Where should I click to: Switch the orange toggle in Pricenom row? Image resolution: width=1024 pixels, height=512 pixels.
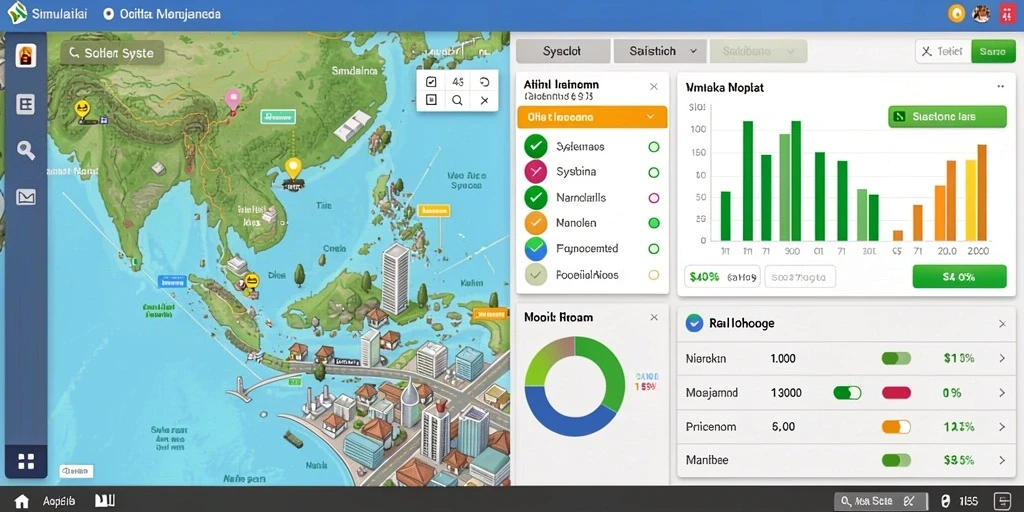point(896,427)
